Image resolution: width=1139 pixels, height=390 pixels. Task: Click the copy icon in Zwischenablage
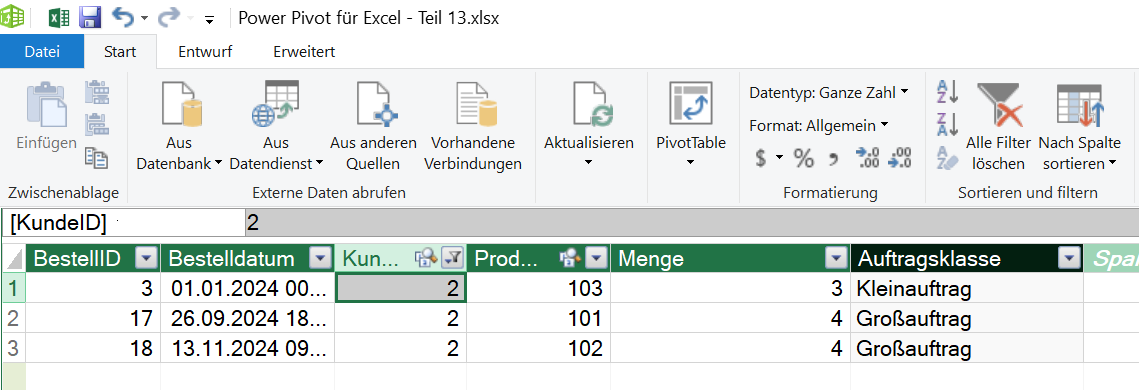97,158
